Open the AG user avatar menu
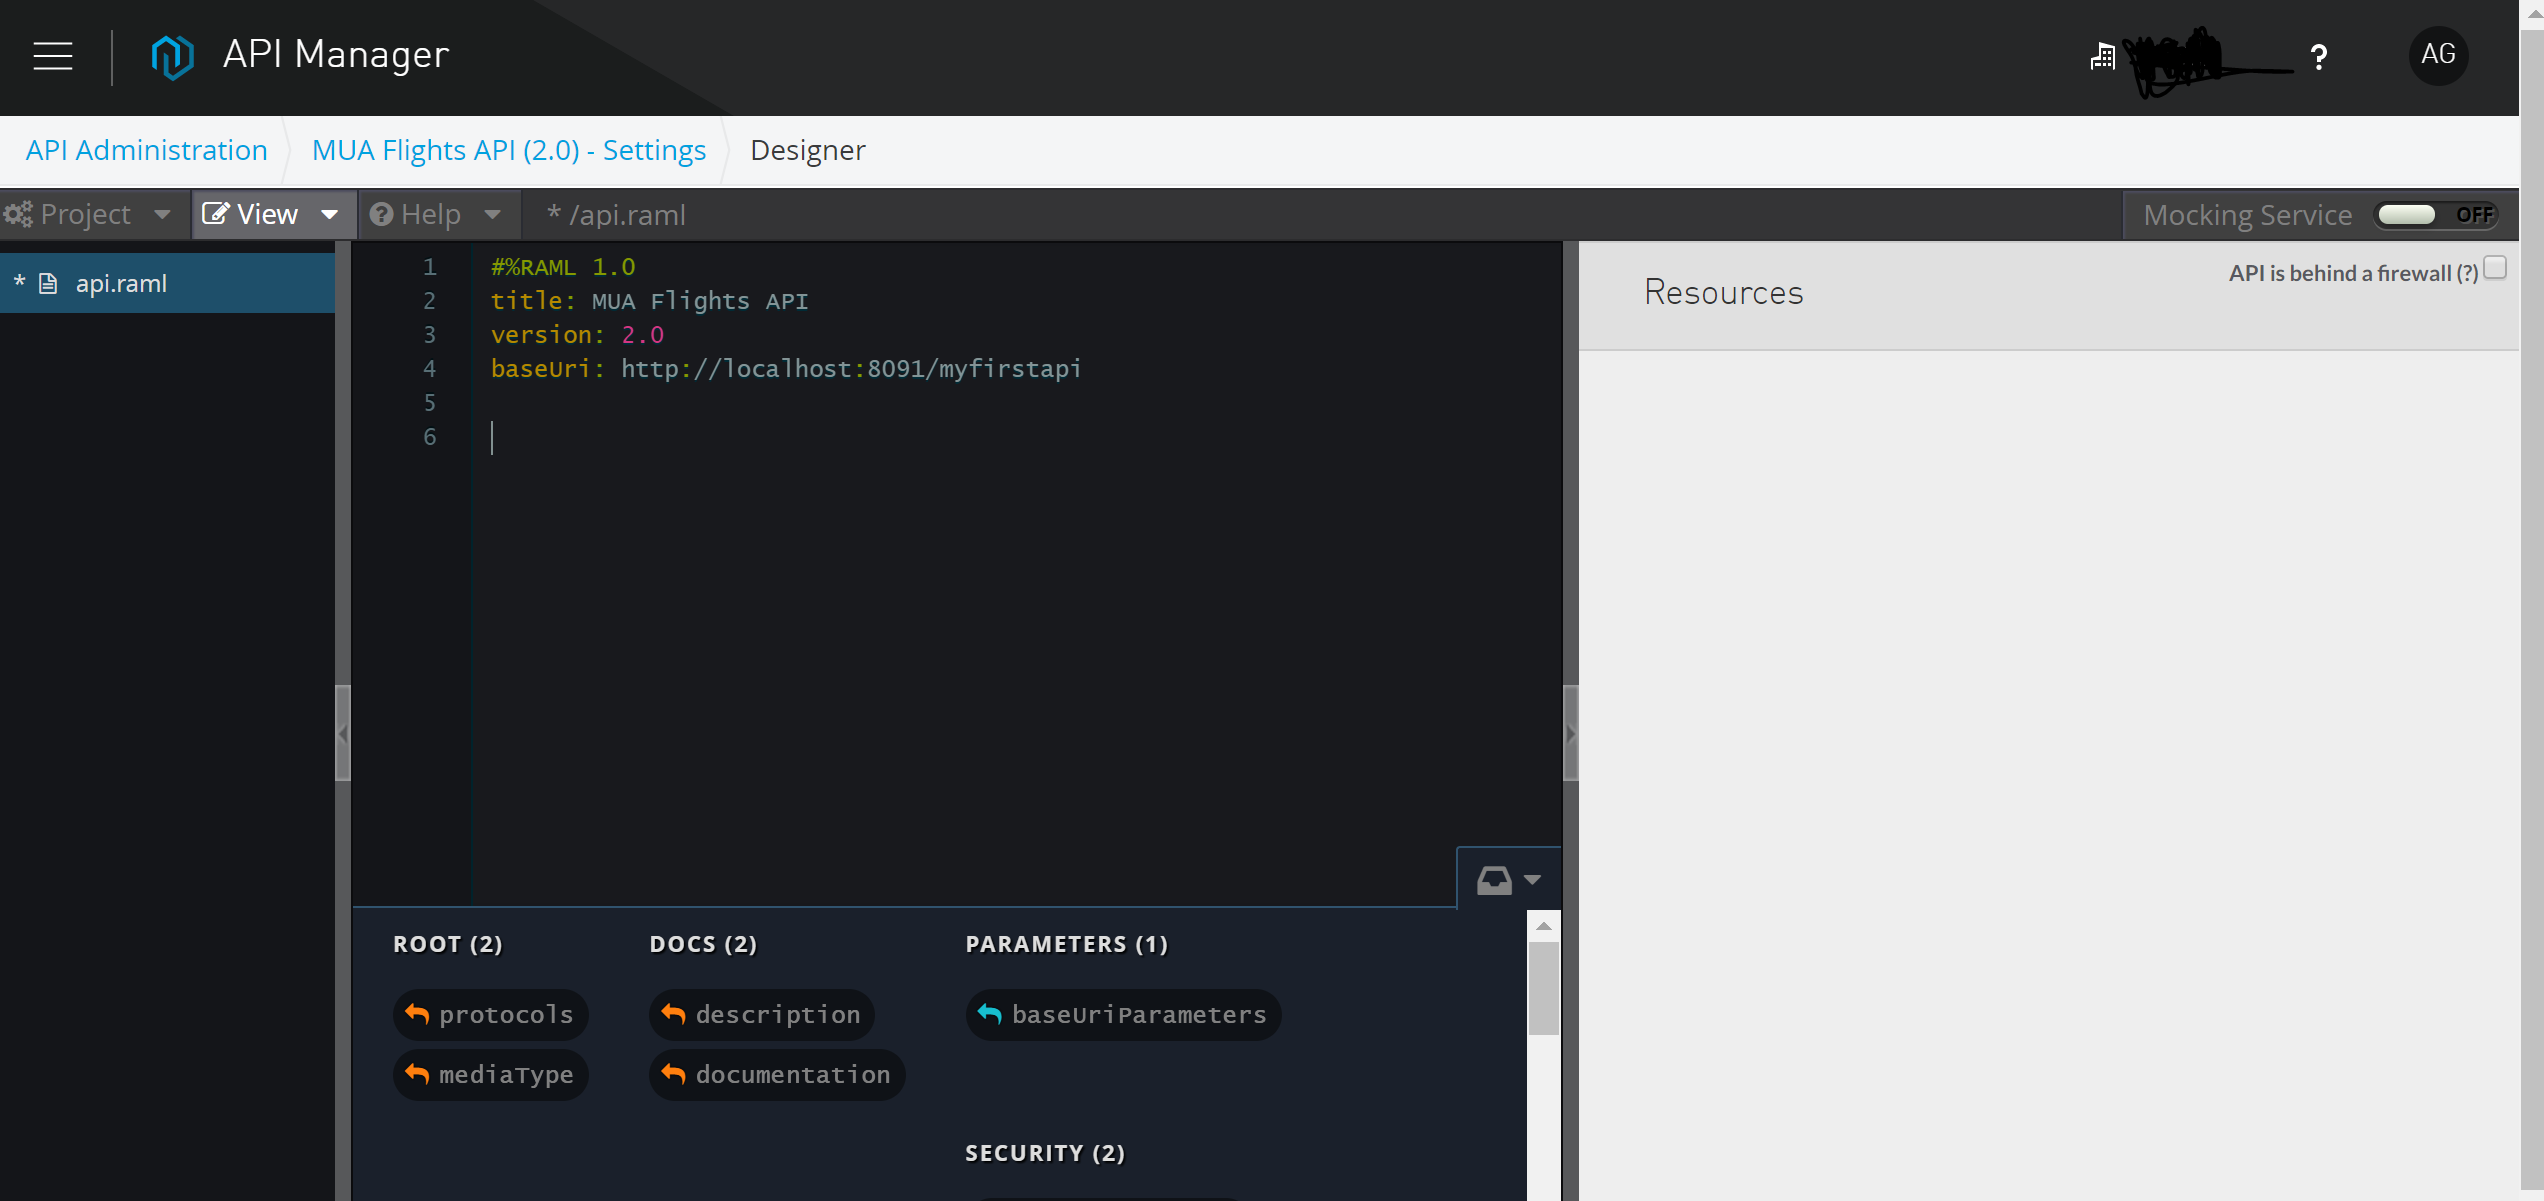This screenshot has height=1201, width=2544. click(2438, 55)
